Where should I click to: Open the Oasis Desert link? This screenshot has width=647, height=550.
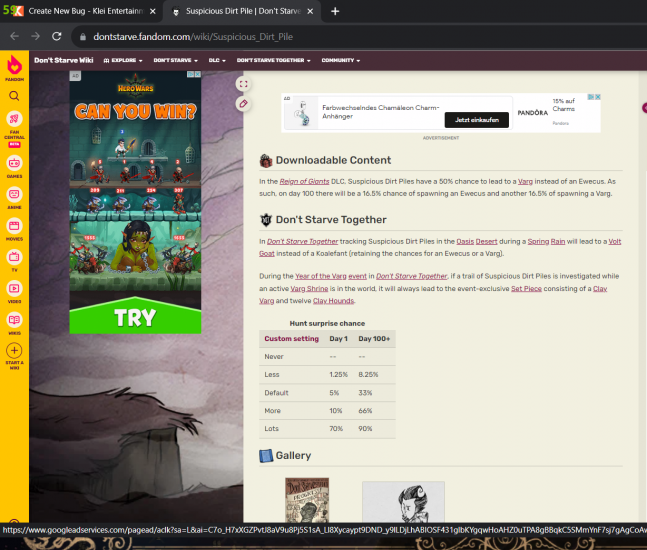pyautogui.click(x=477, y=241)
